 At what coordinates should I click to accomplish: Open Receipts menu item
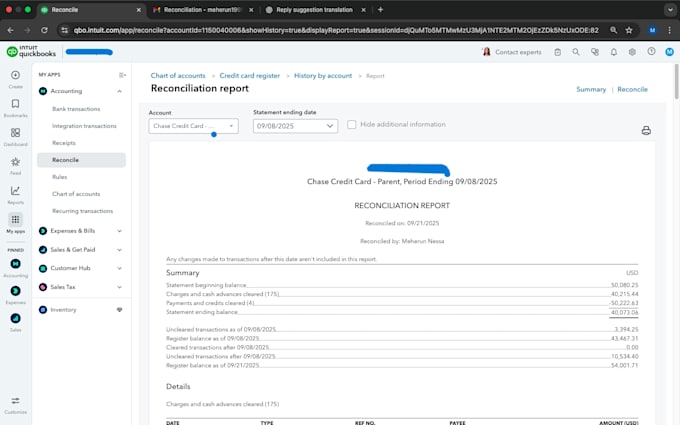point(64,143)
